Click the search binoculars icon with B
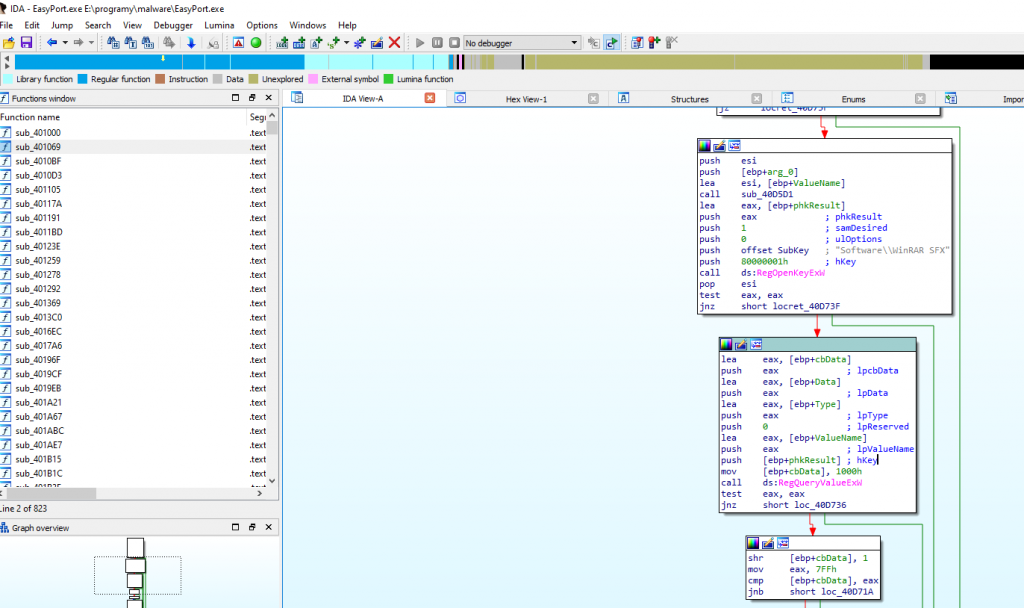This screenshot has height=608, width=1024. click(x=113, y=43)
